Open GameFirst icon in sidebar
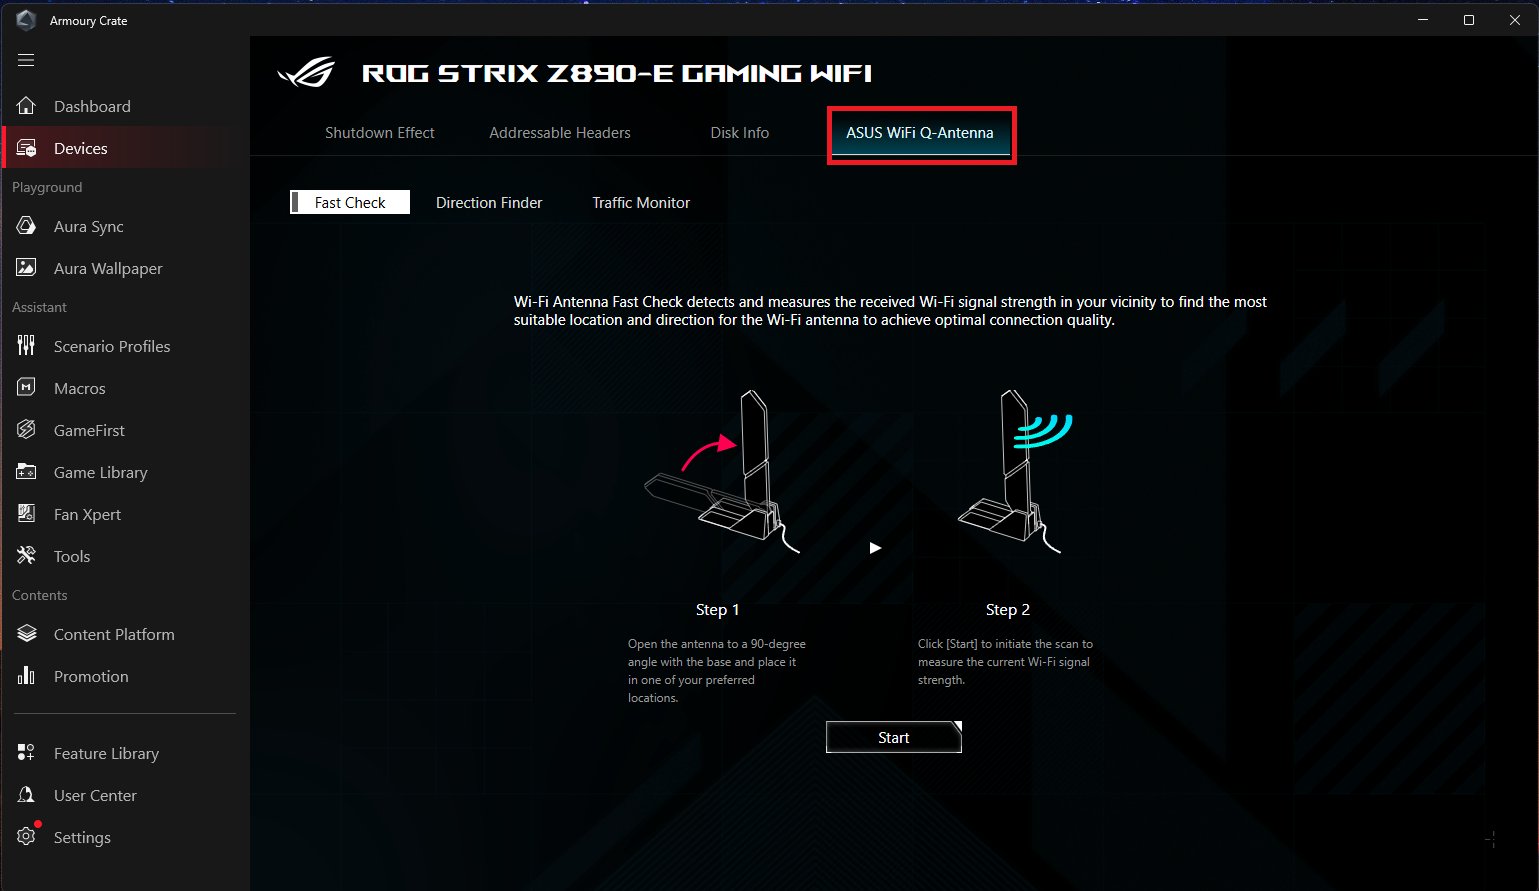This screenshot has width=1539, height=891. 26,430
